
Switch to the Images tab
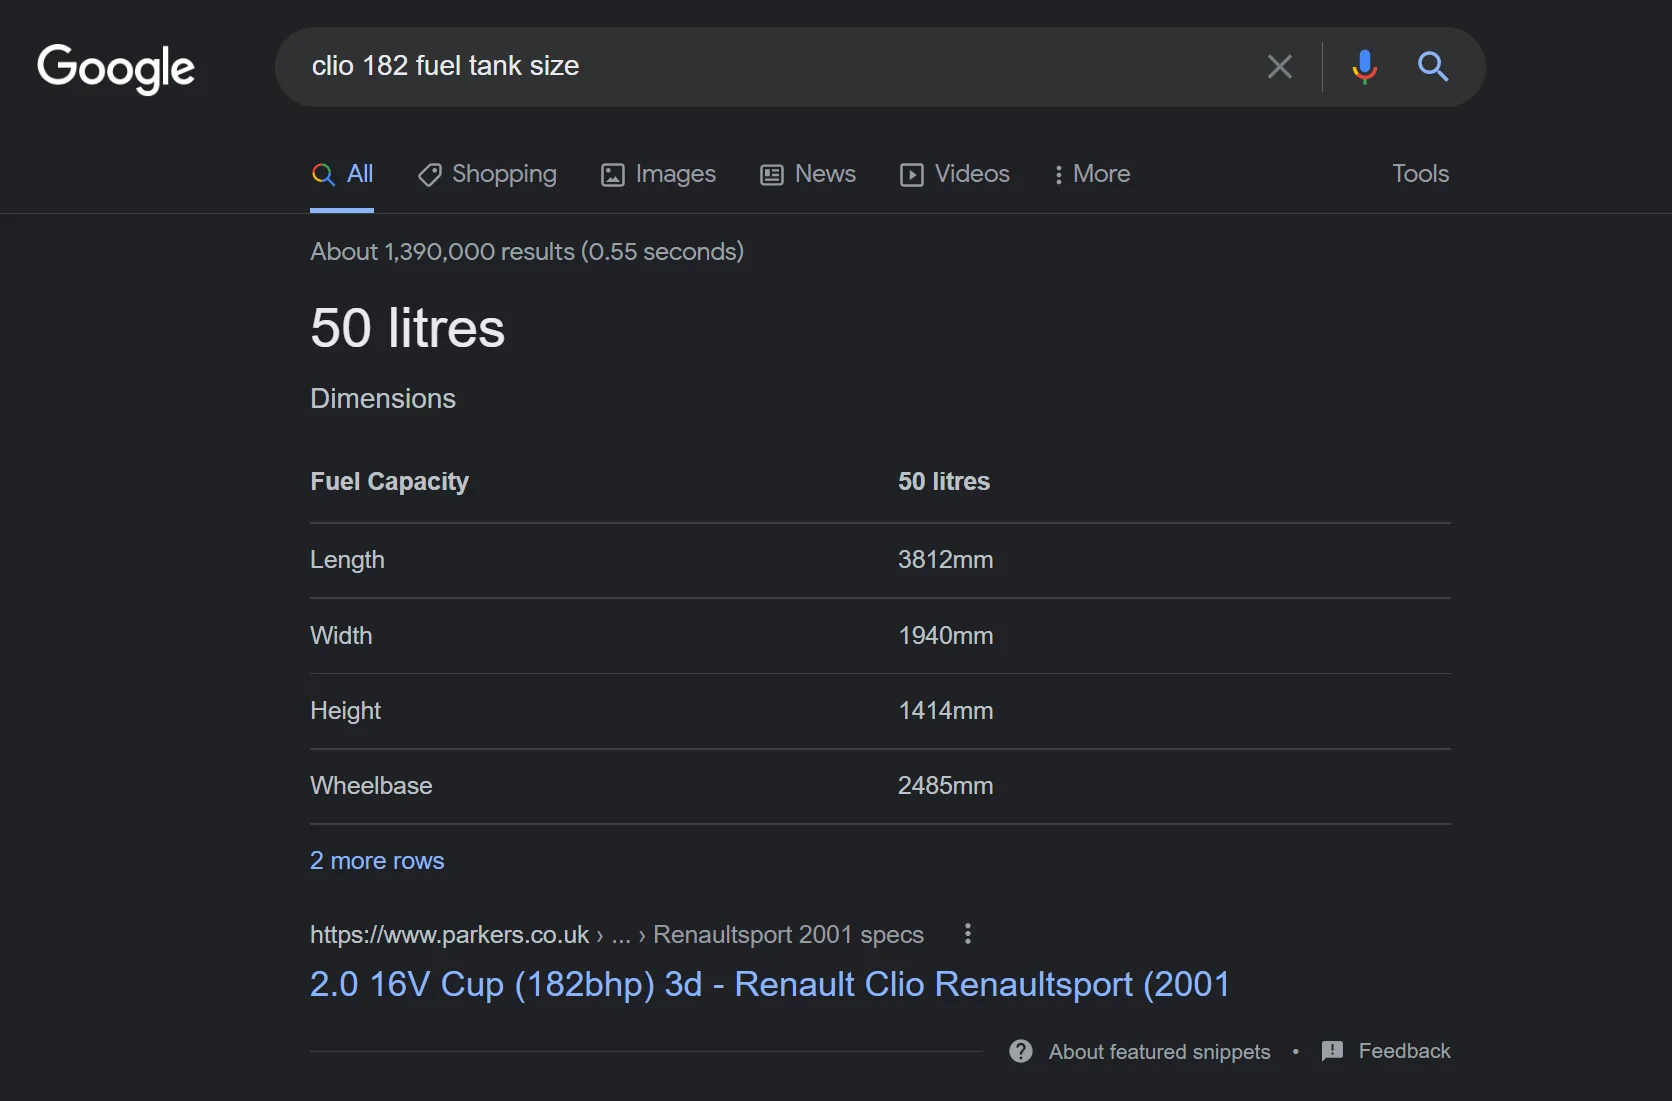click(x=658, y=174)
